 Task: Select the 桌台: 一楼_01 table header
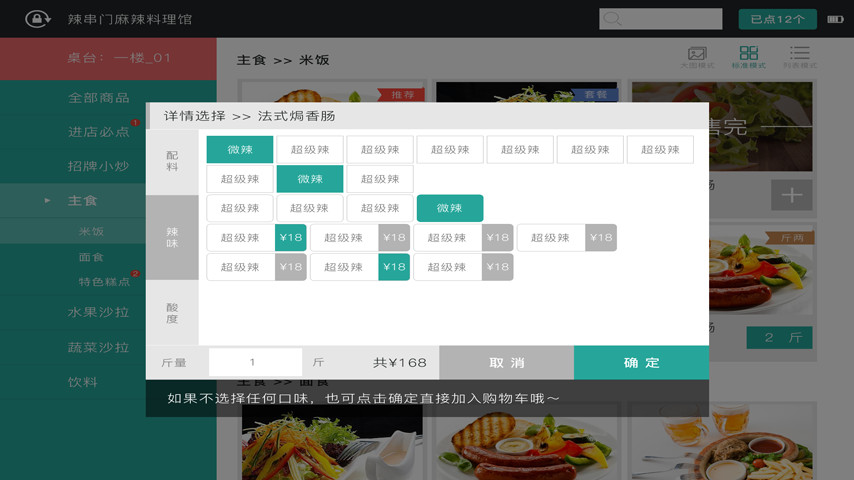(108, 58)
